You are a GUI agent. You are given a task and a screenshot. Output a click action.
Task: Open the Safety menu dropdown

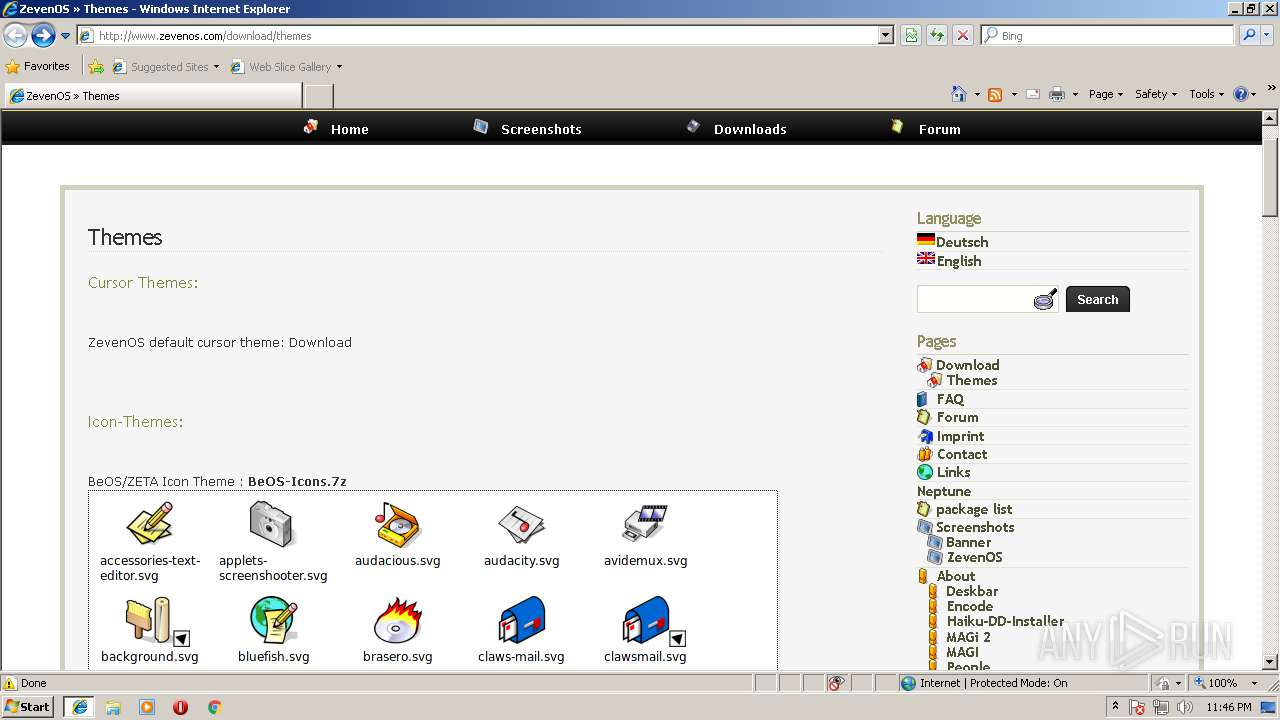tap(1156, 94)
